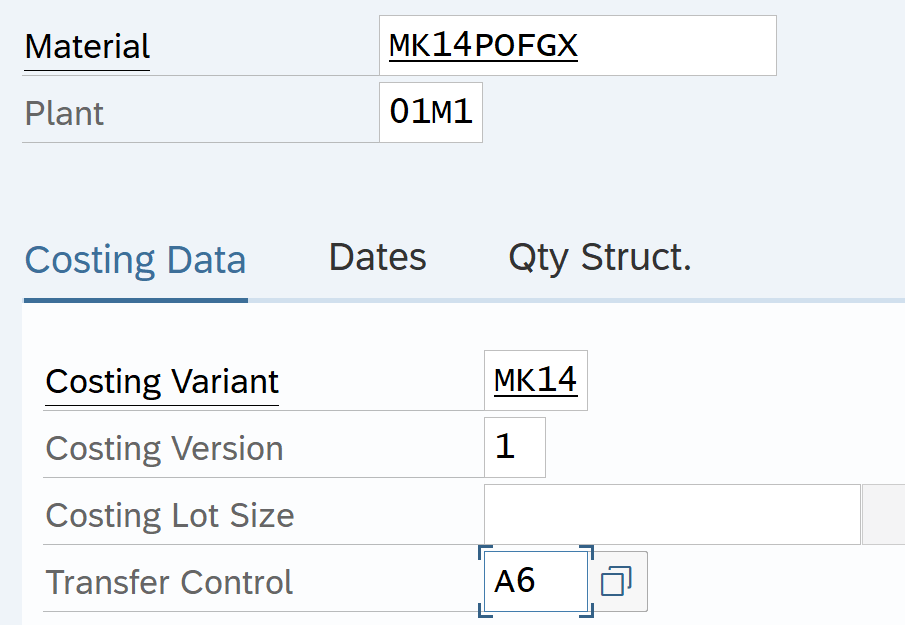Click the Transfer Control label
The image size is (905, 625).
click(169, 582)
